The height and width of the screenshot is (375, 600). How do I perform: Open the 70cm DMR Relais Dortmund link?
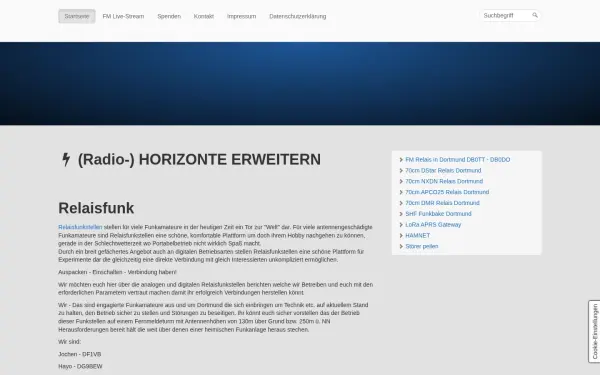442,203
